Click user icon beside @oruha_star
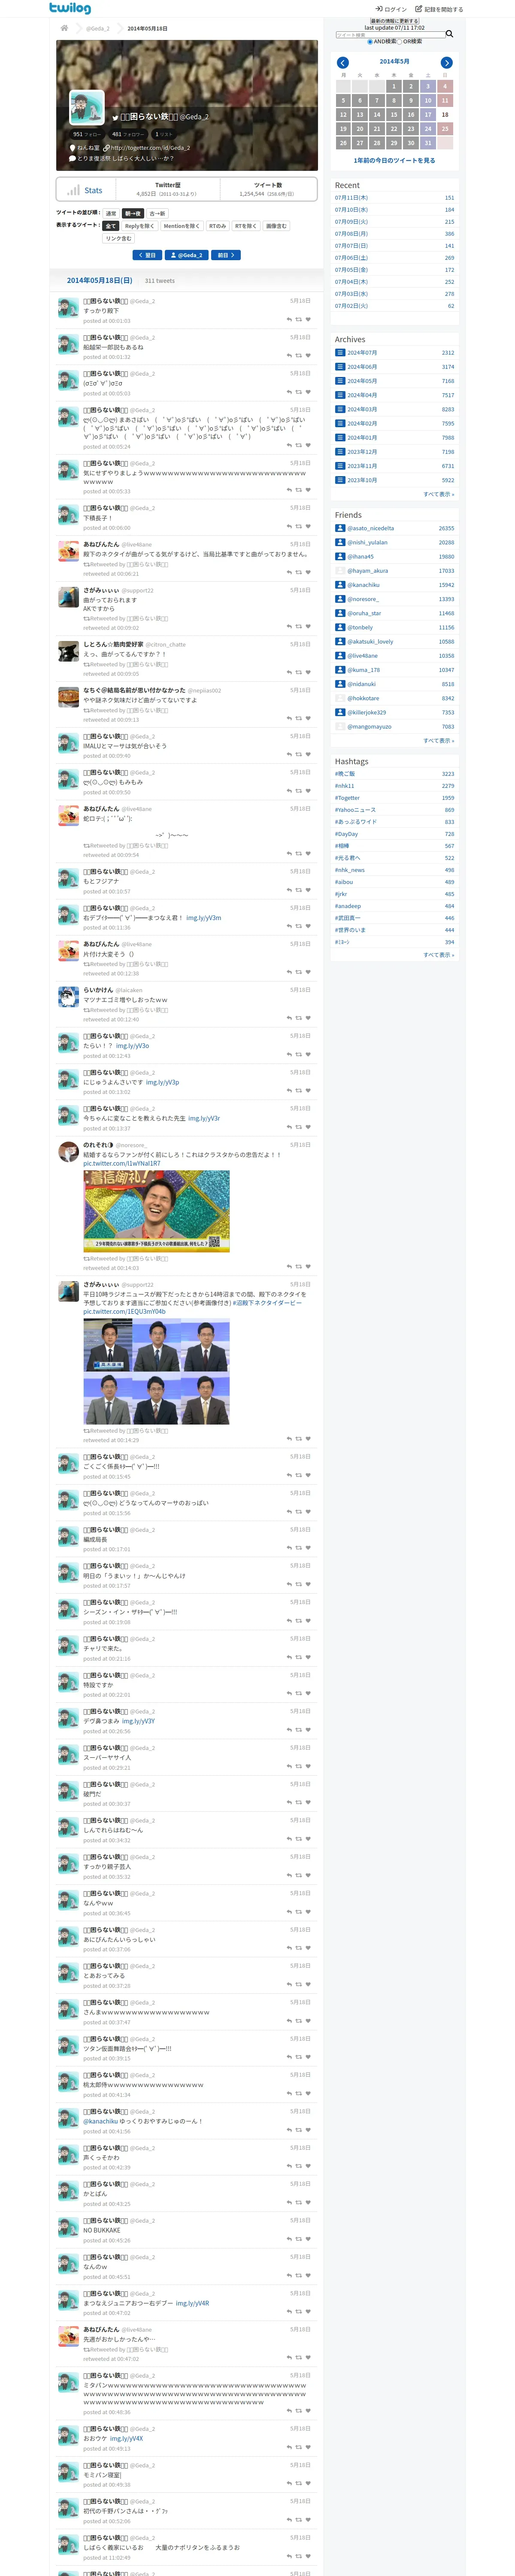This screenshot has width=515, height=2576. point(340,613)
